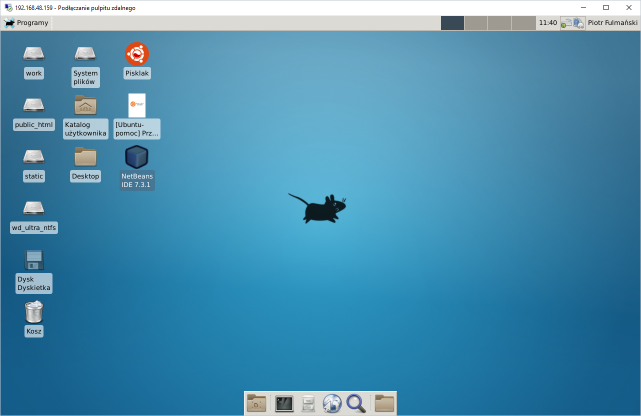Click the 'Katalog użytkownika' label text
The image size is (641, 416).
pyautogui.click(x=85, y=129)
